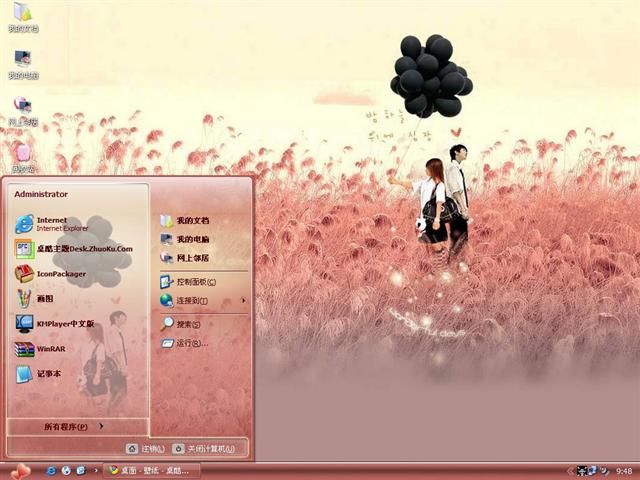
Task: Click the Administrator user name
Action: (x=41, y=194)
